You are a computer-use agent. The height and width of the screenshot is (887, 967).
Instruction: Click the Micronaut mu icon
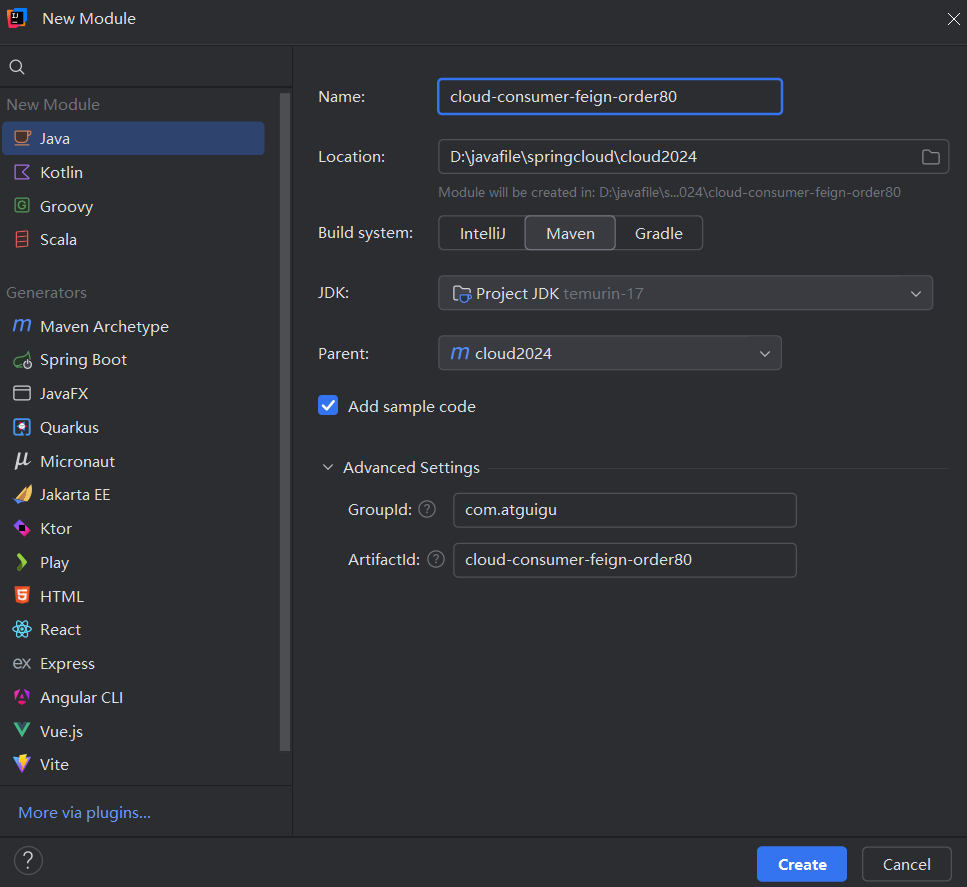coord(22,461)
